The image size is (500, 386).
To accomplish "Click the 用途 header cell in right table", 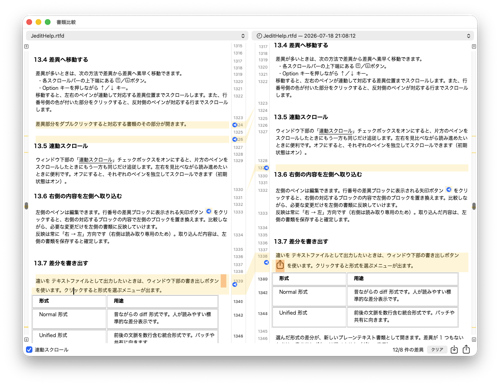I will pyautogui.click(x=403, y=279).
